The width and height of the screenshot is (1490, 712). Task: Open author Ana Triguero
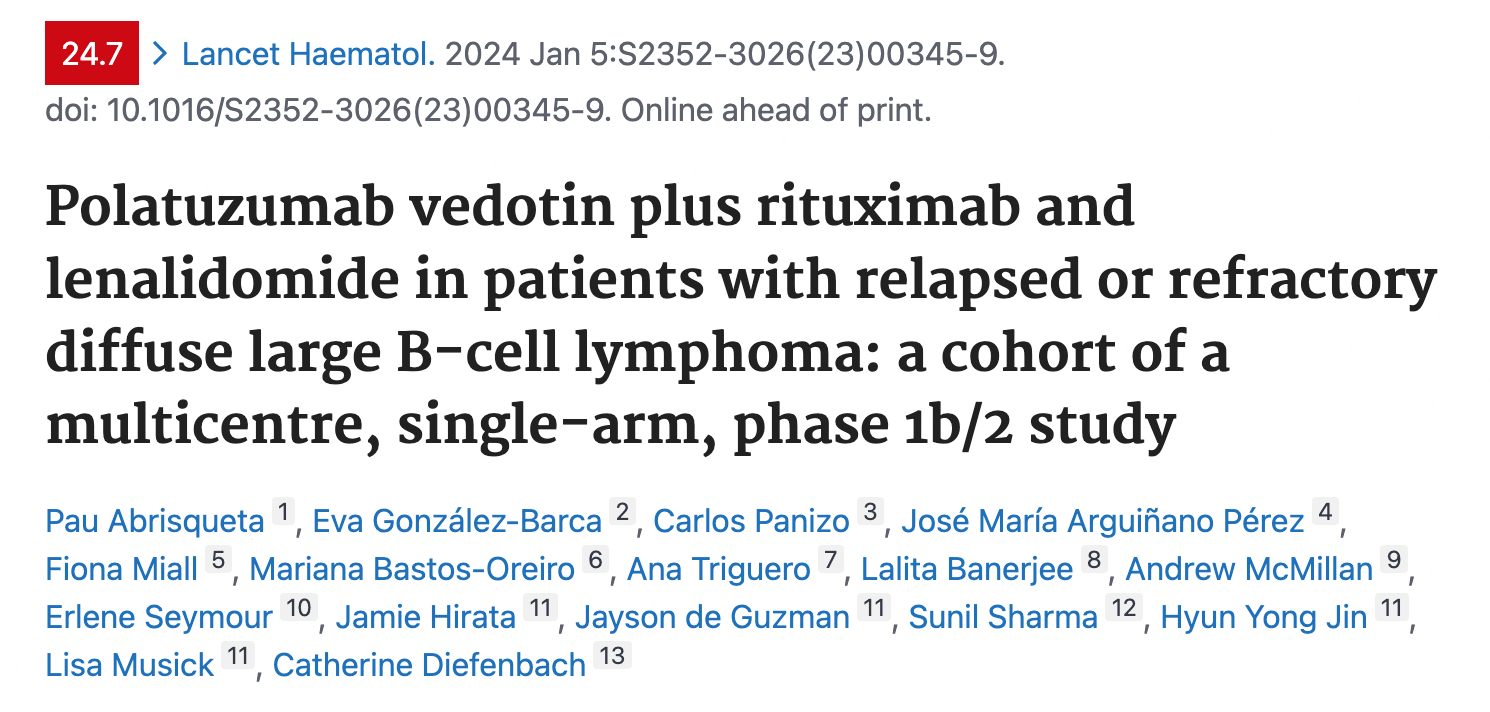(718, 569)
